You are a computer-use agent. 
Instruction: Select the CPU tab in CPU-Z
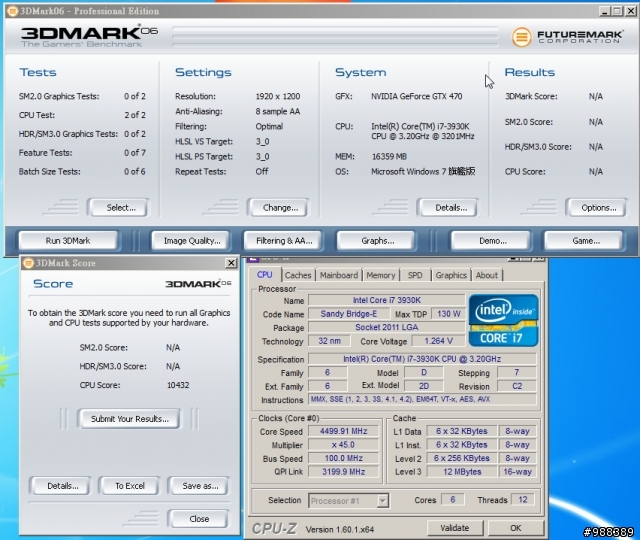click(264, 275)
